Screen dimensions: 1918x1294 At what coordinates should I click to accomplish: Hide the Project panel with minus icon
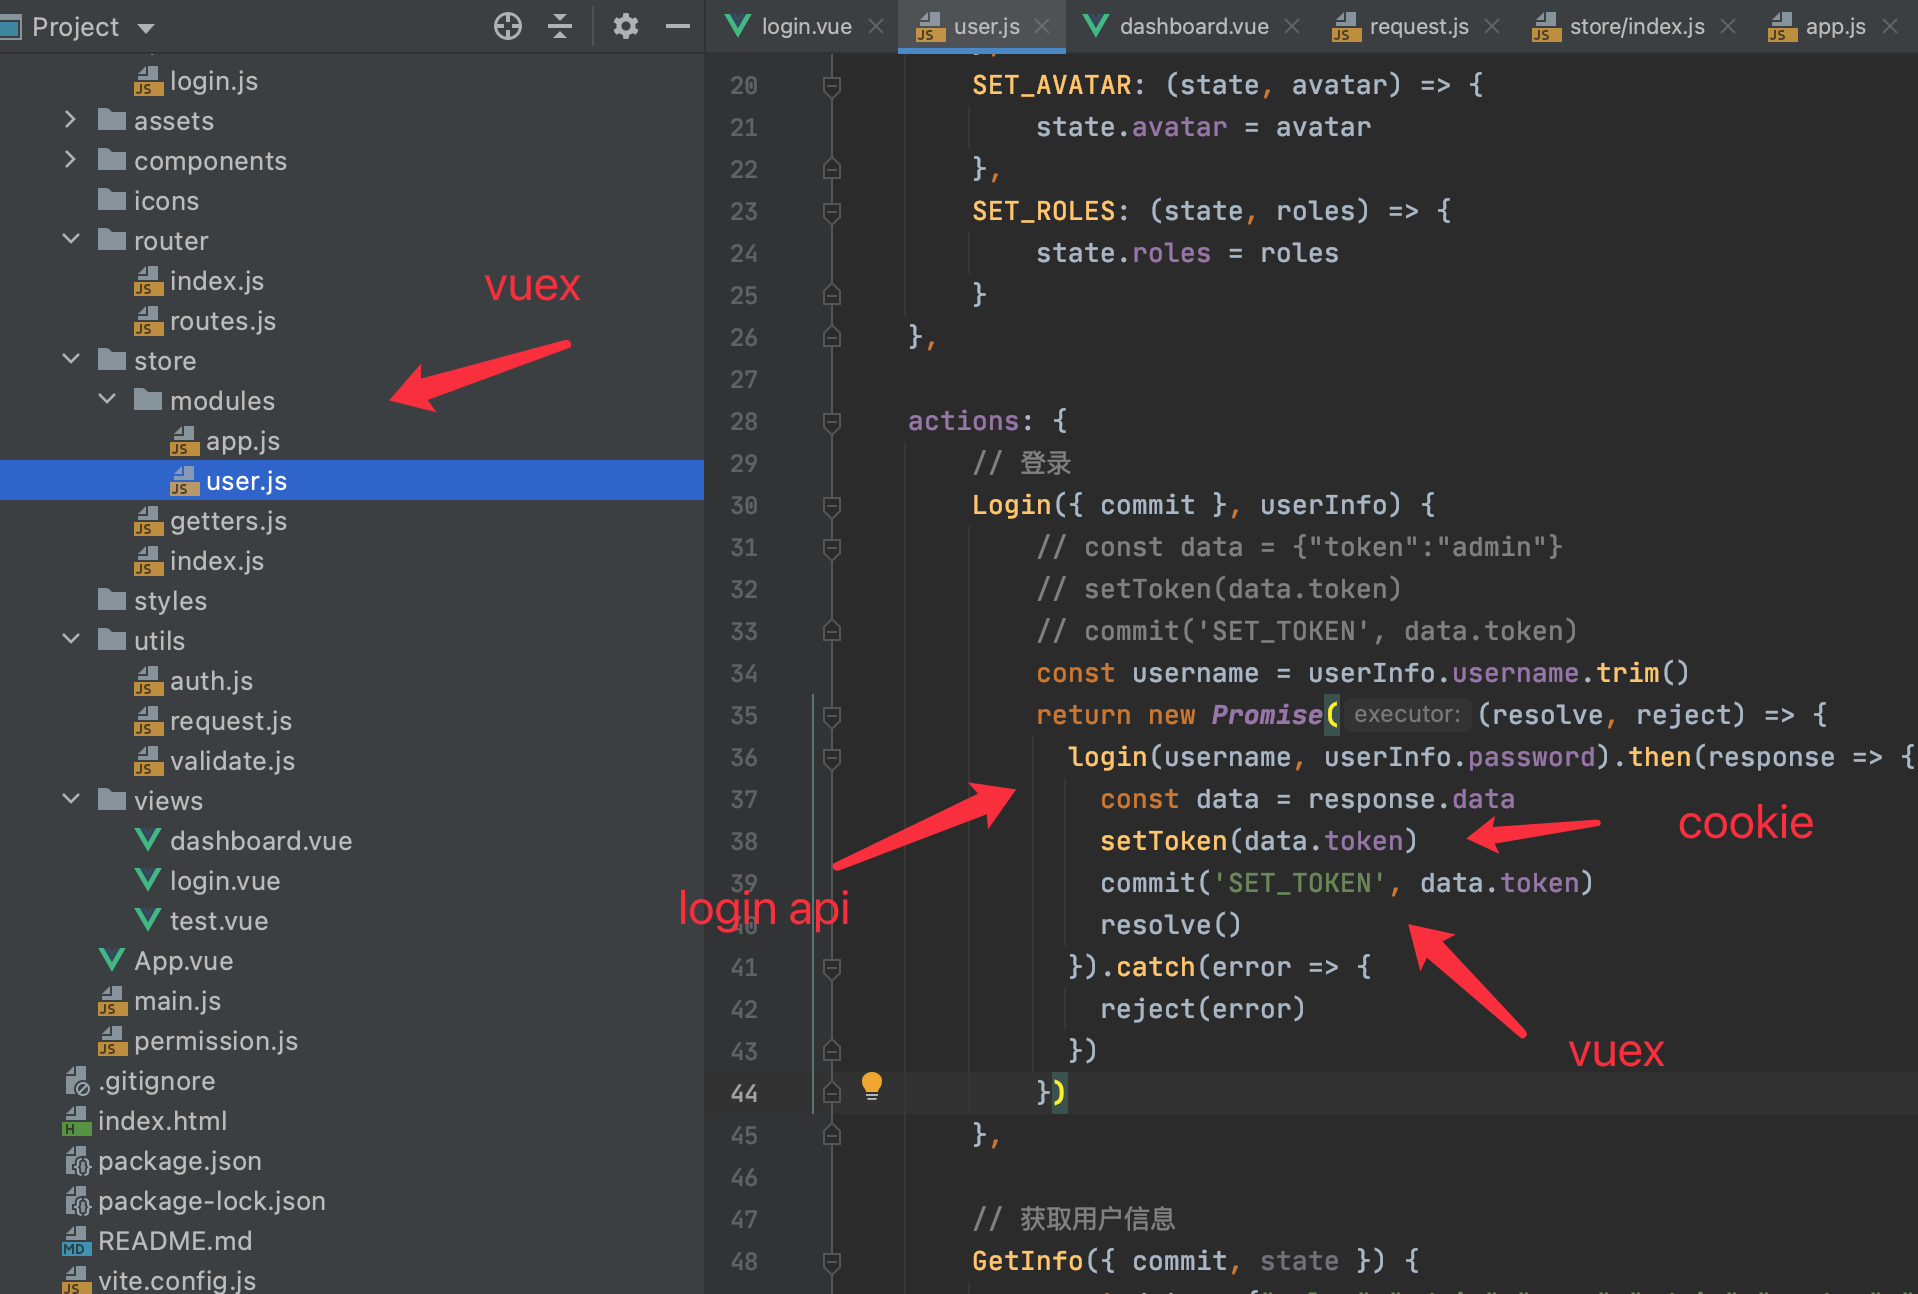[678, 26]
